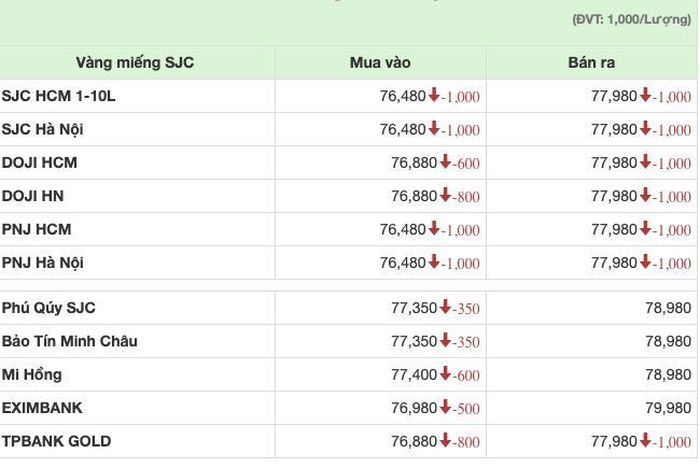The image size is (700, 468).
Task: Click the down arrow in EXIMBANK Mua vào cell
Action: (x=445, y=407)
